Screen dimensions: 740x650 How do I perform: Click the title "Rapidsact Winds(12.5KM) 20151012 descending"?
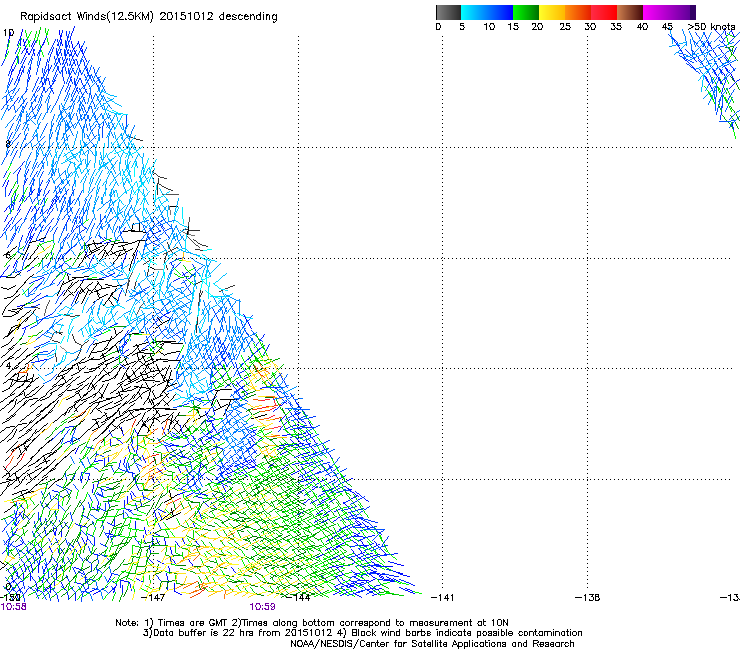149,17
